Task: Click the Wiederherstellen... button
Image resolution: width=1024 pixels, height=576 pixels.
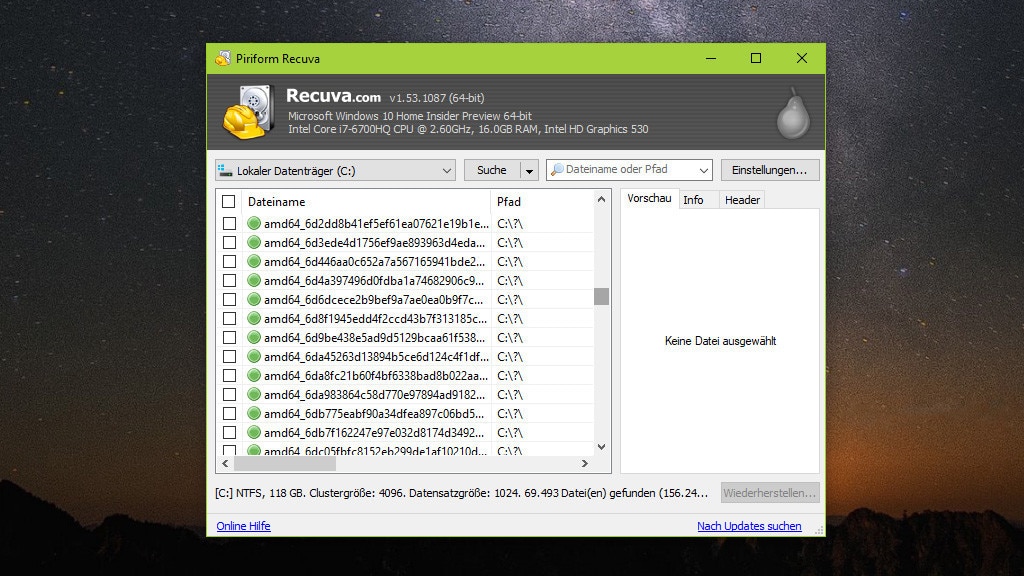Action: coord(770,493)
